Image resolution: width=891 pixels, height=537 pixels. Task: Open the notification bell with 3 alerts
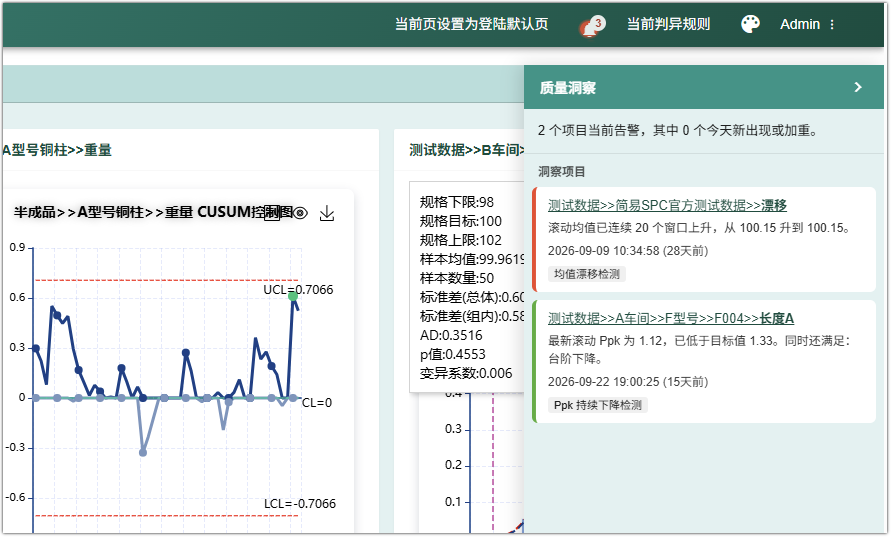click(592, 26)
